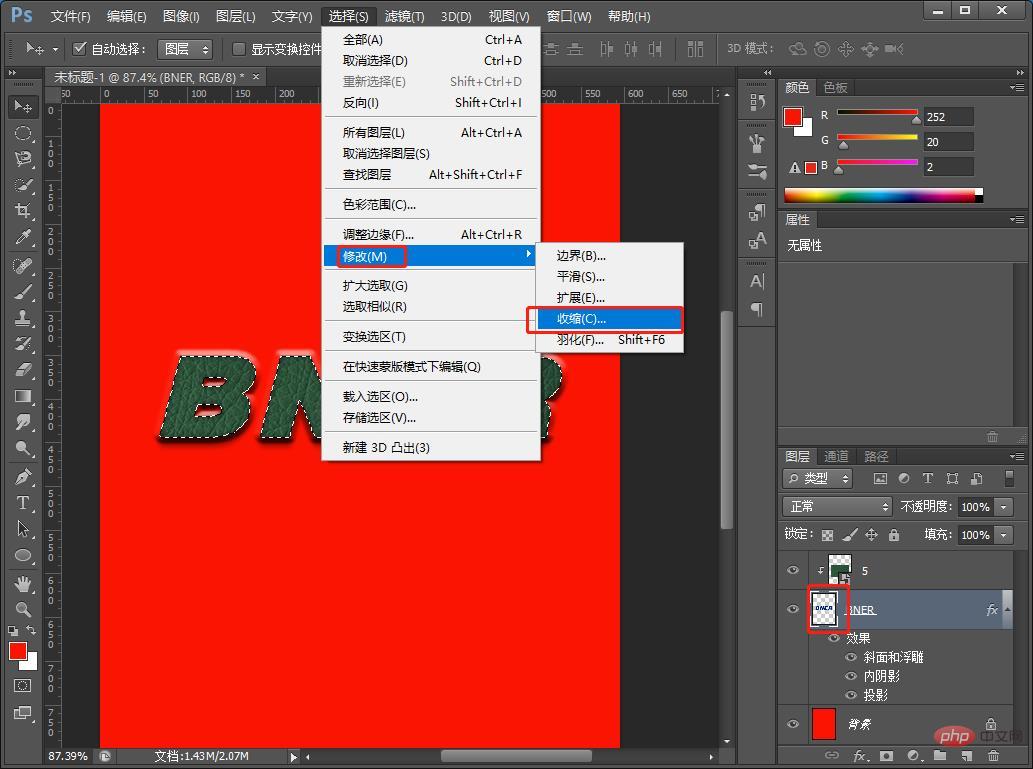The image size is (1033, 769).
Task: Toggle the 自动选择 checkbox
Action: tap(80, 48)
